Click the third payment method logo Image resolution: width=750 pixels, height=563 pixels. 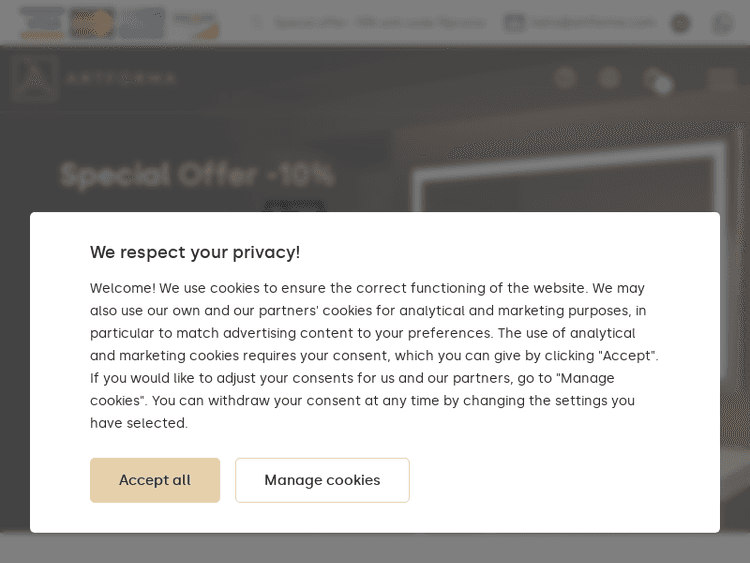coord(143,22)
